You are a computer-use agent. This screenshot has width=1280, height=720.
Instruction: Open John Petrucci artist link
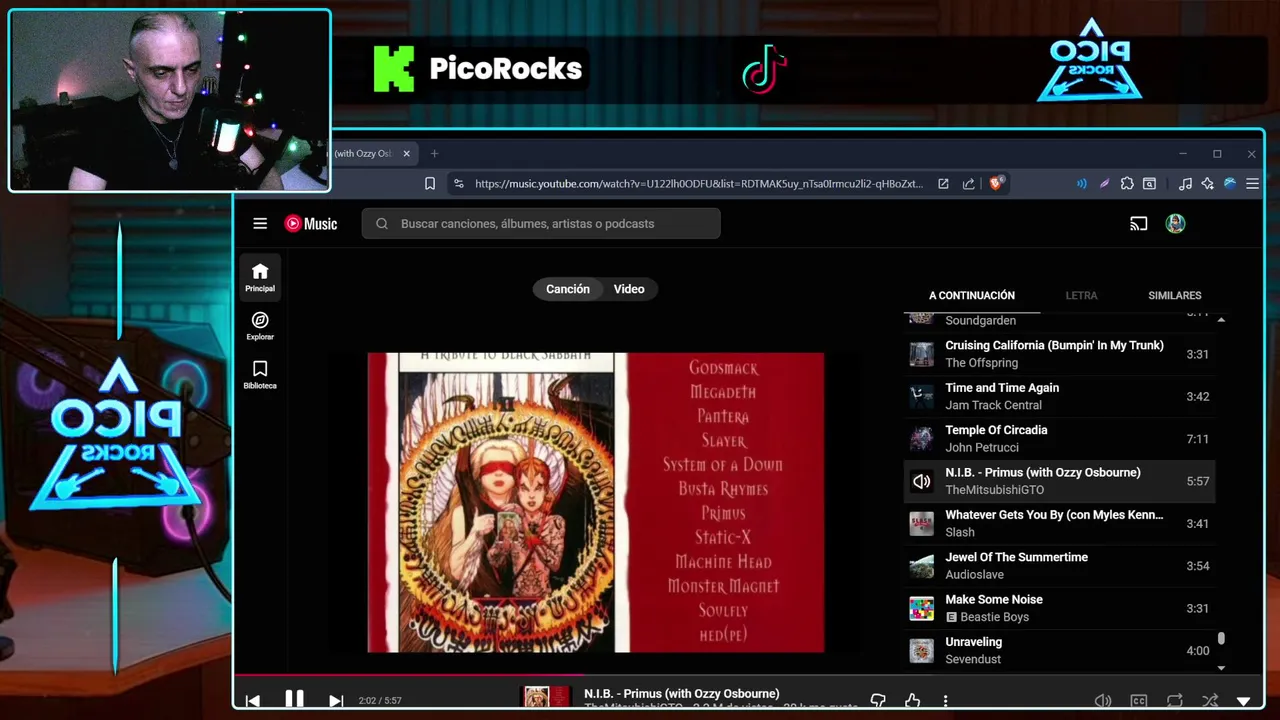click(982, 448)
